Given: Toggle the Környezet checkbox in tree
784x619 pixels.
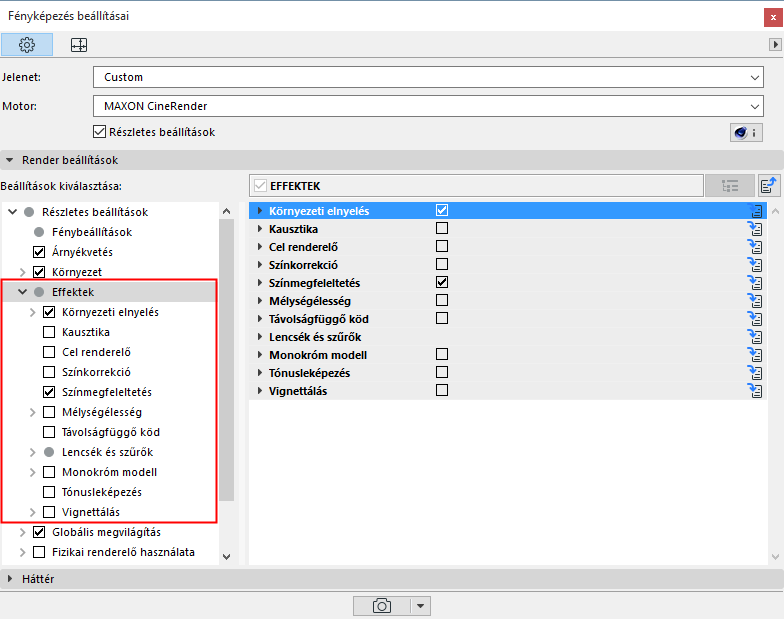Looking at the screenshot, I should [x=39, y=272].
